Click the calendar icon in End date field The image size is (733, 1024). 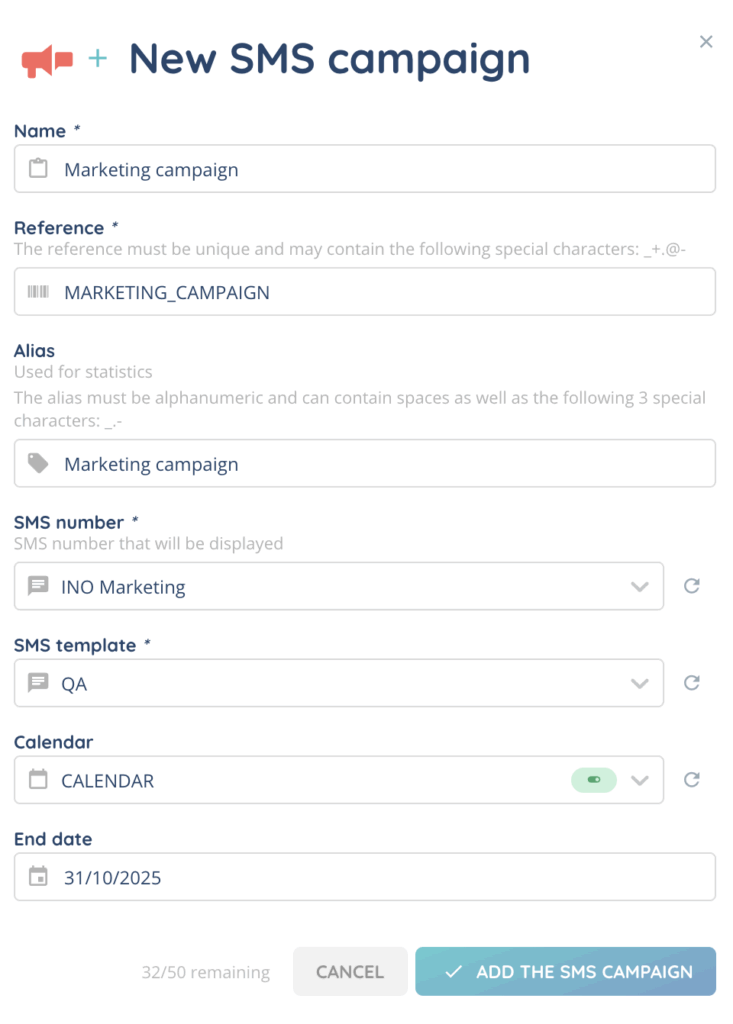click(38, 877)
